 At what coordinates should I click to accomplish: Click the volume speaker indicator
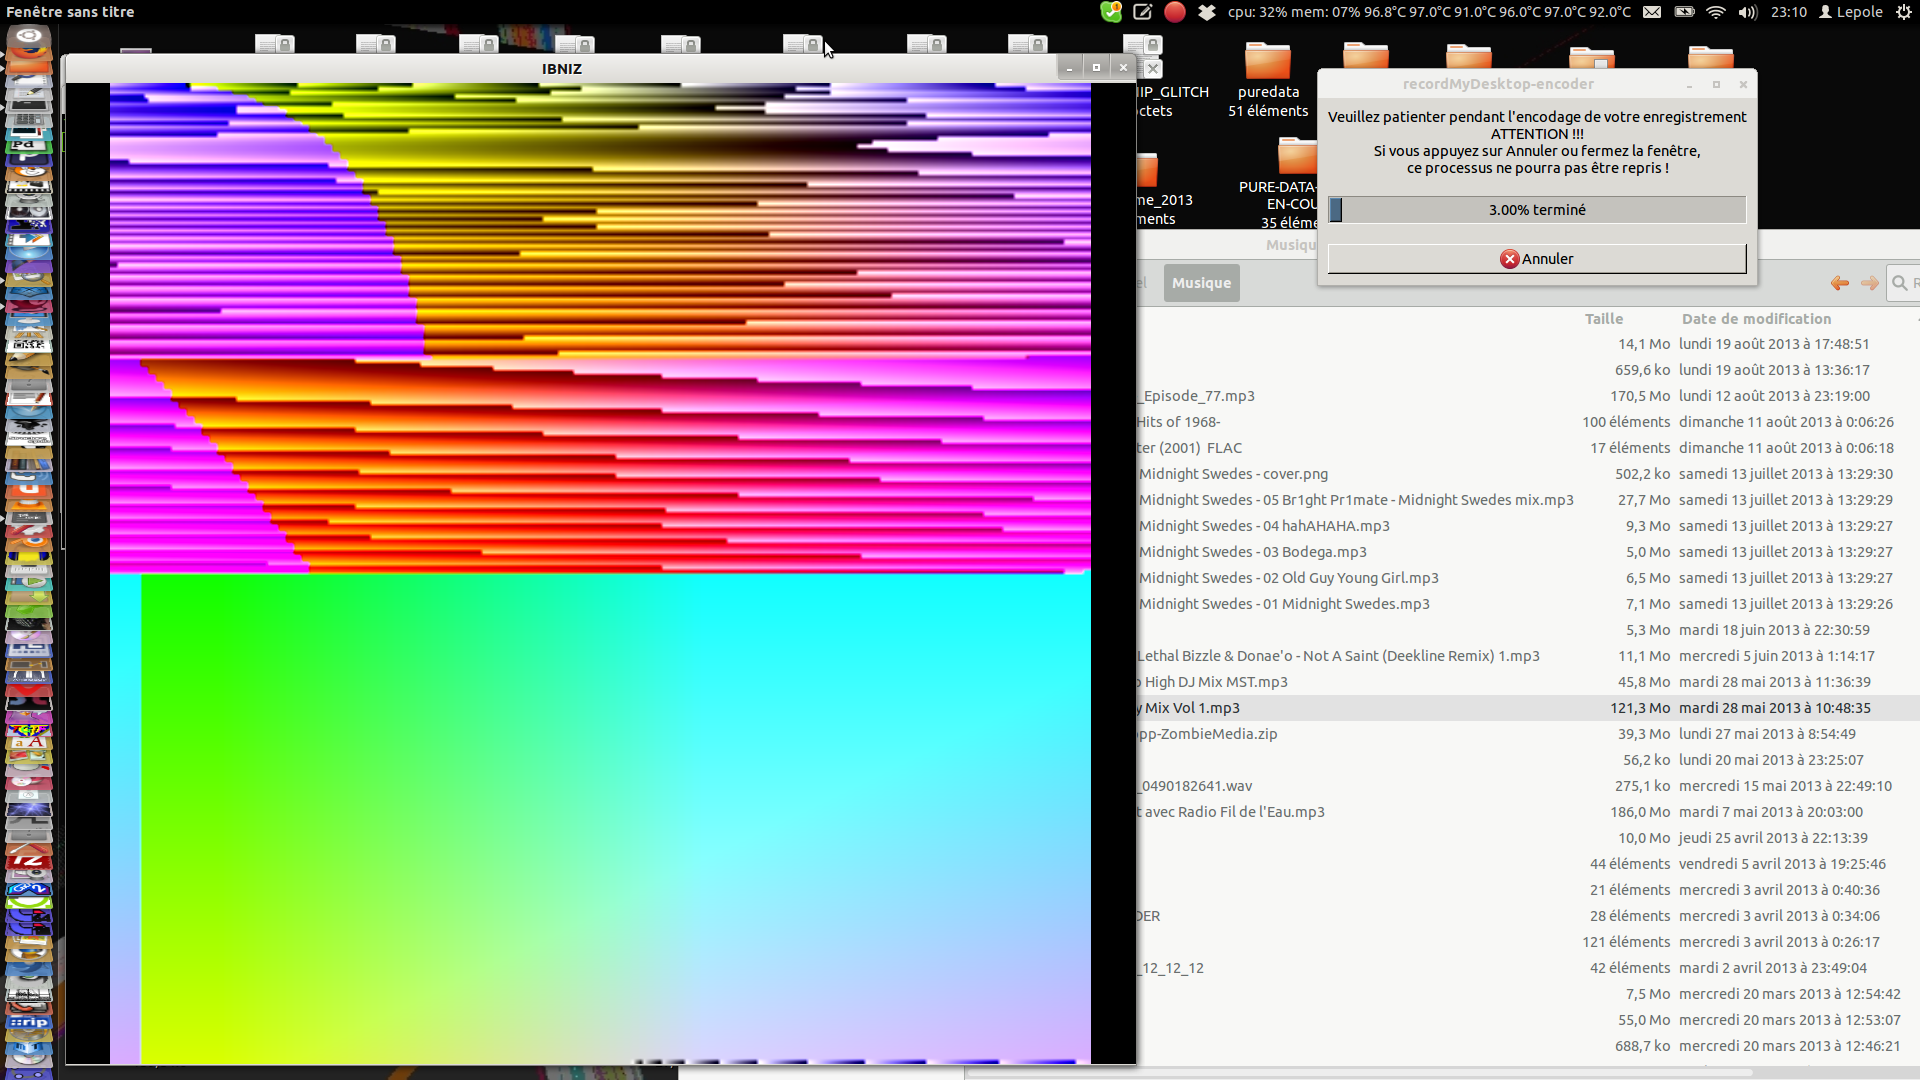click(1747, 12)
